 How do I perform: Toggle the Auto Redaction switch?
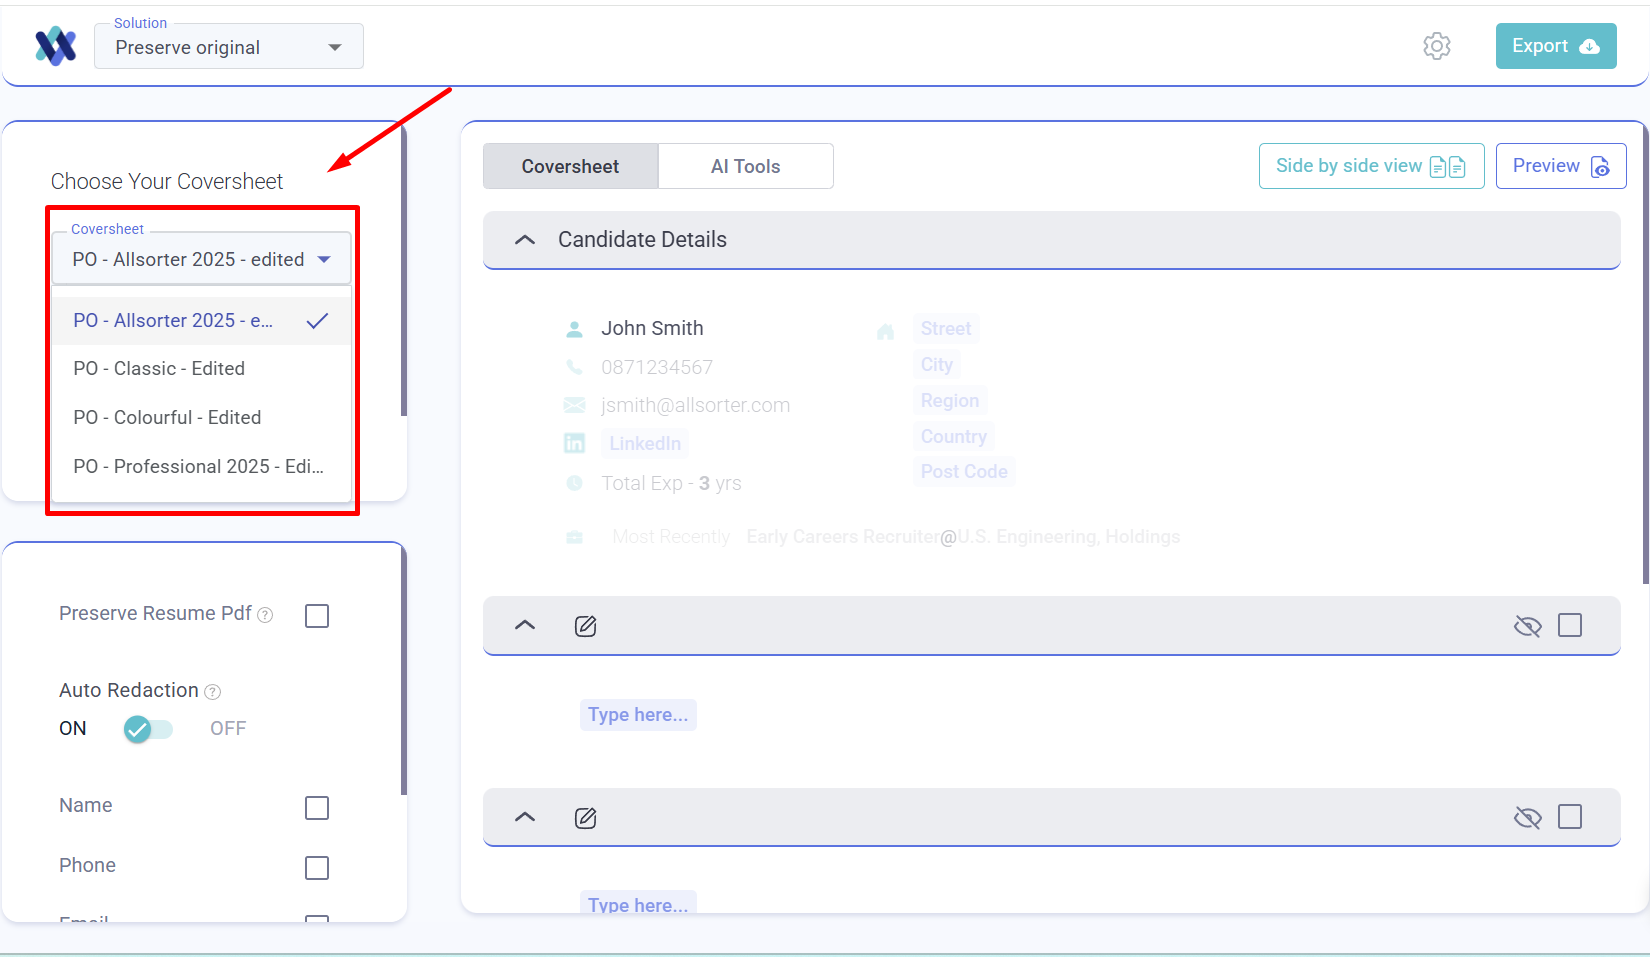(148, 729)
